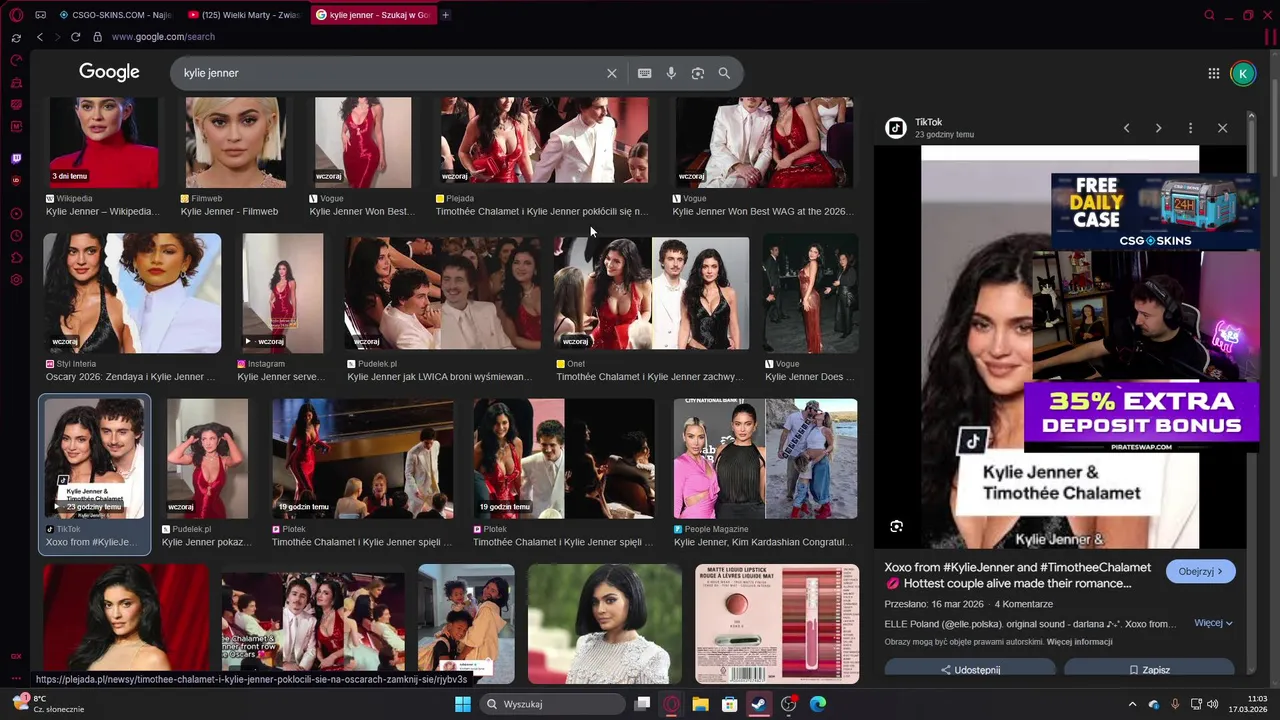Select the kylie jenner Google tab

coord(373,15)
